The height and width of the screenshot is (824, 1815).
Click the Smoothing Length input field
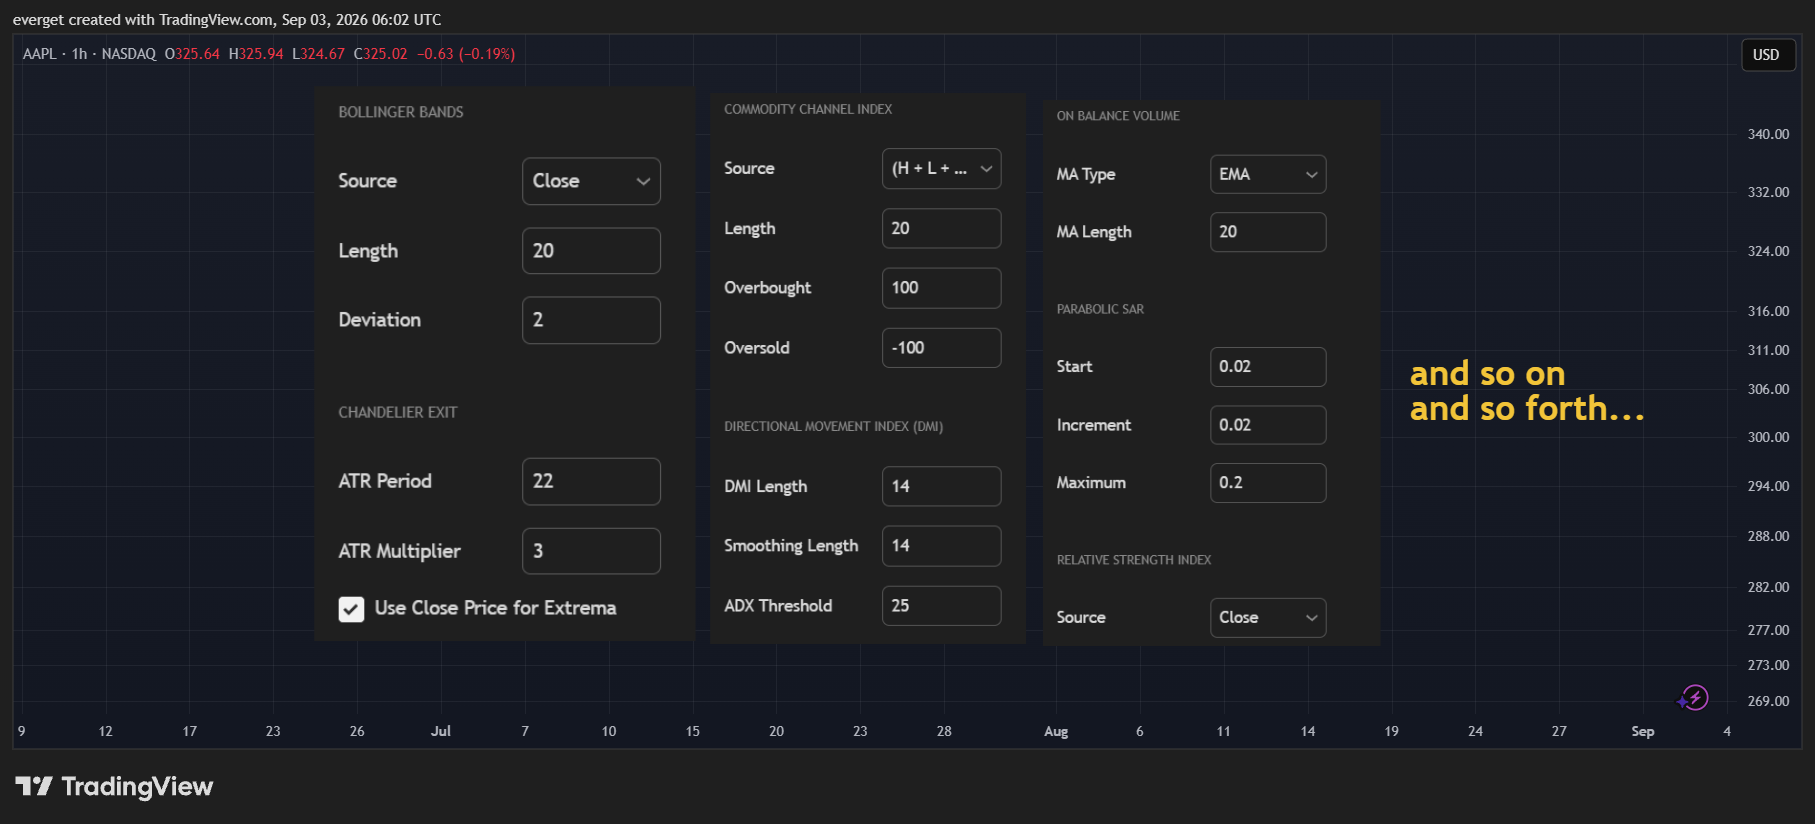[x=941, y=546]
